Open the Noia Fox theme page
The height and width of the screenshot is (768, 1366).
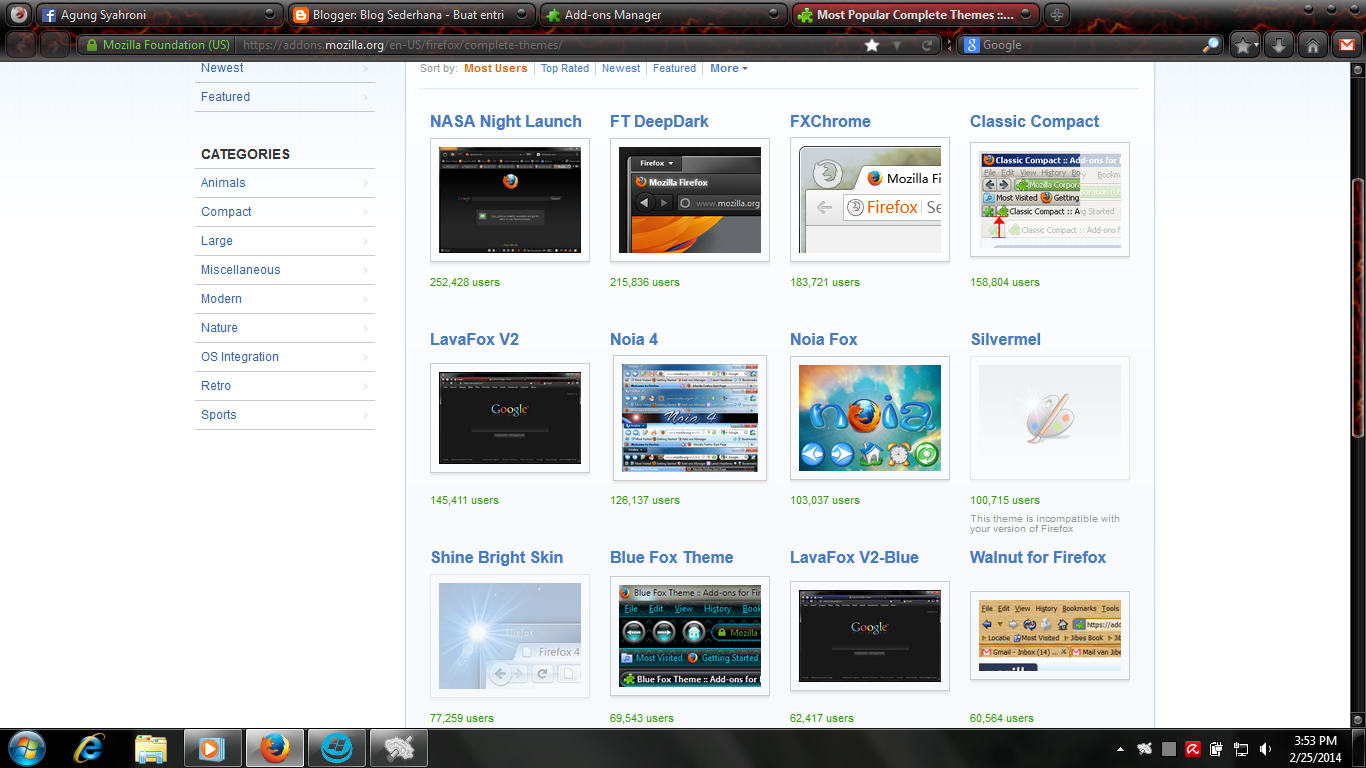point(823,339)
